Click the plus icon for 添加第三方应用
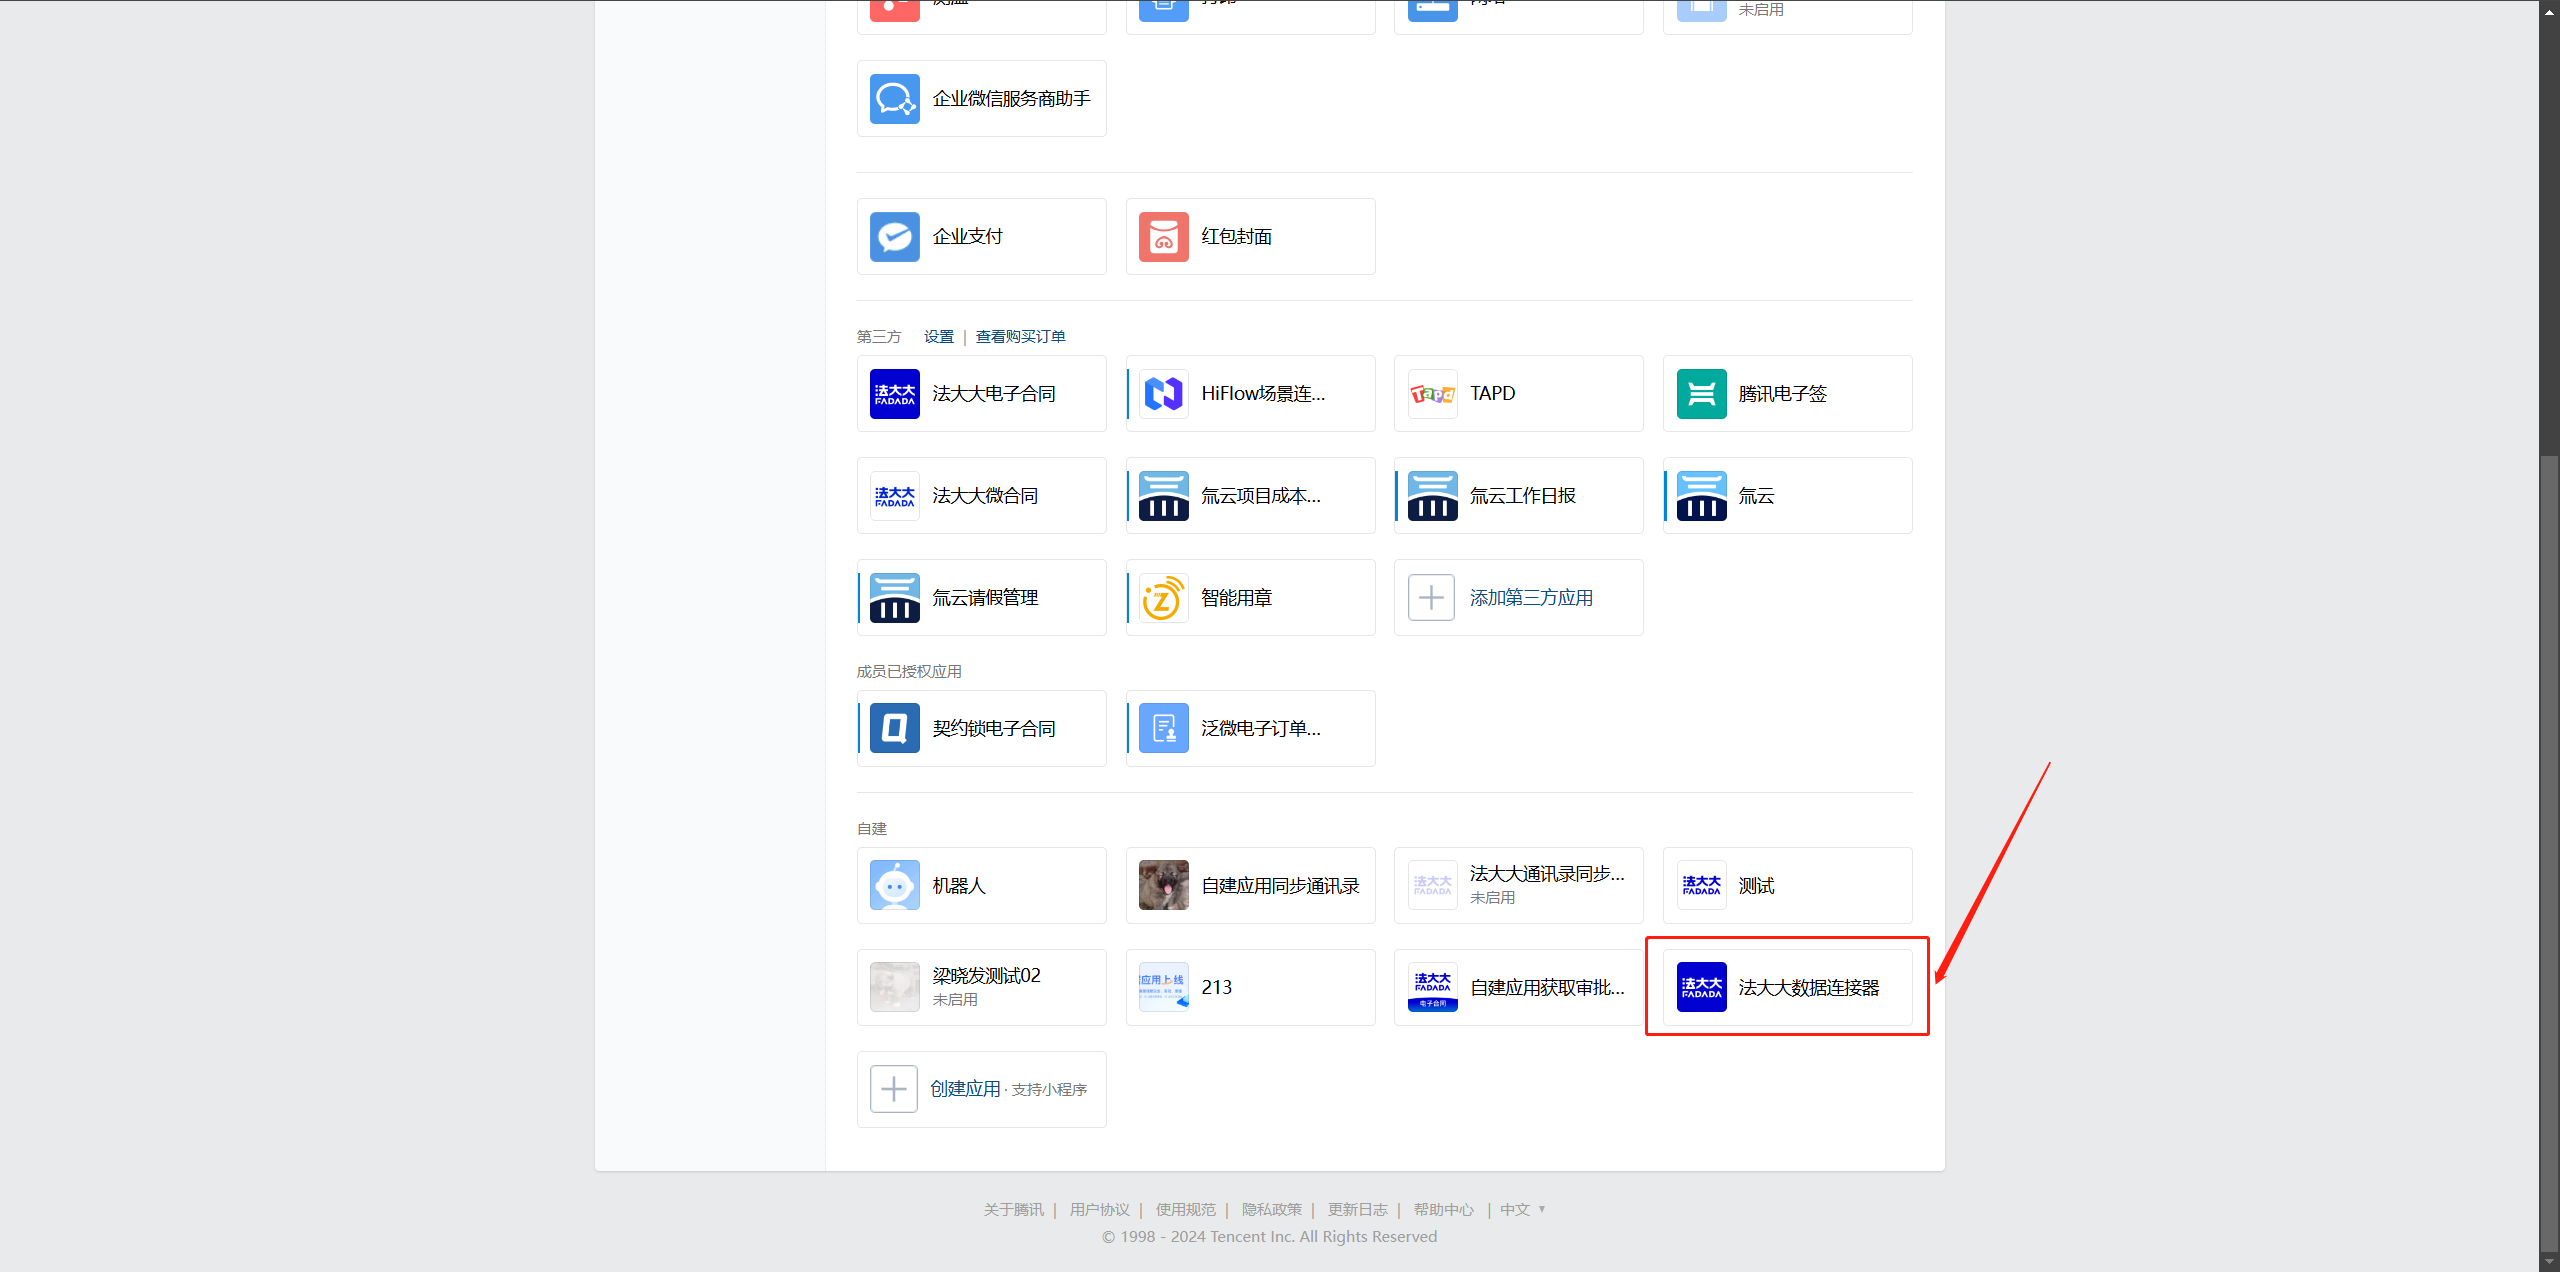Viewport: 2560px width, 1272px height. [x=1431, y=598]
